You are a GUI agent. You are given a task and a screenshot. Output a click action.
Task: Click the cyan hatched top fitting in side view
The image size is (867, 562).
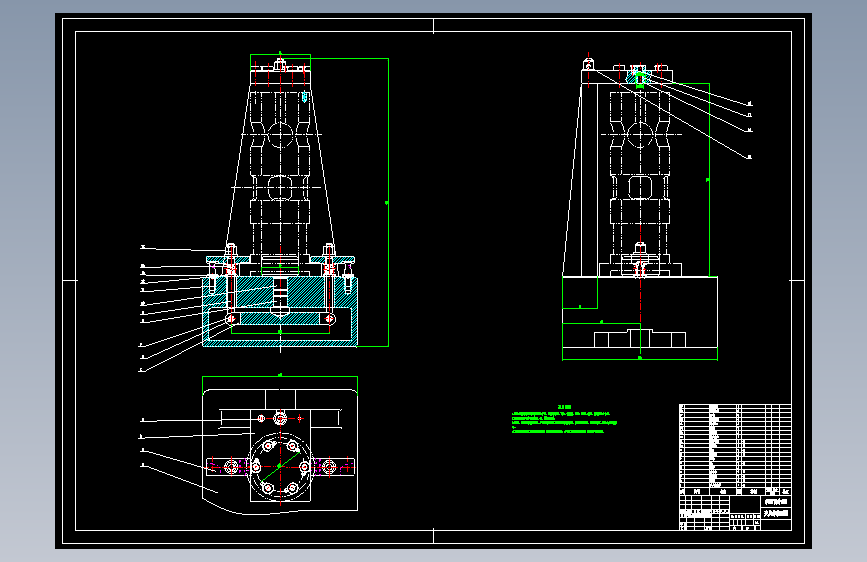[x=640, y=77]
